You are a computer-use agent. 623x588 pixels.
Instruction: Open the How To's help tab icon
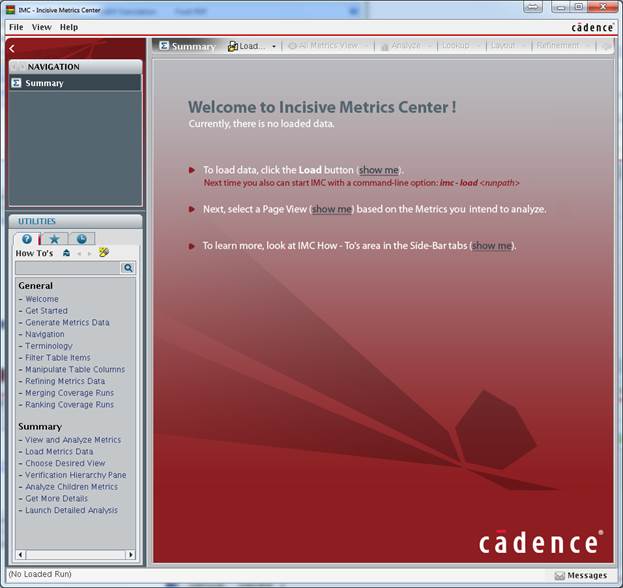coord(27,239)
